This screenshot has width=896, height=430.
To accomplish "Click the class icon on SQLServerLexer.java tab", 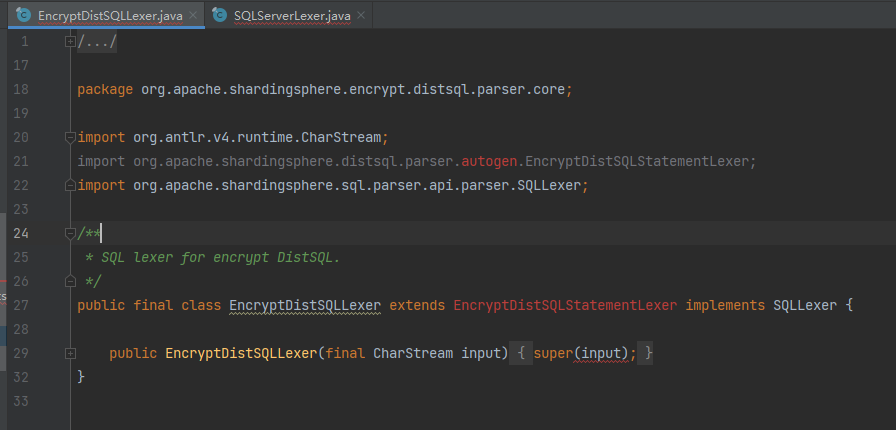I will pyautogui.click(x=219, y=15).
